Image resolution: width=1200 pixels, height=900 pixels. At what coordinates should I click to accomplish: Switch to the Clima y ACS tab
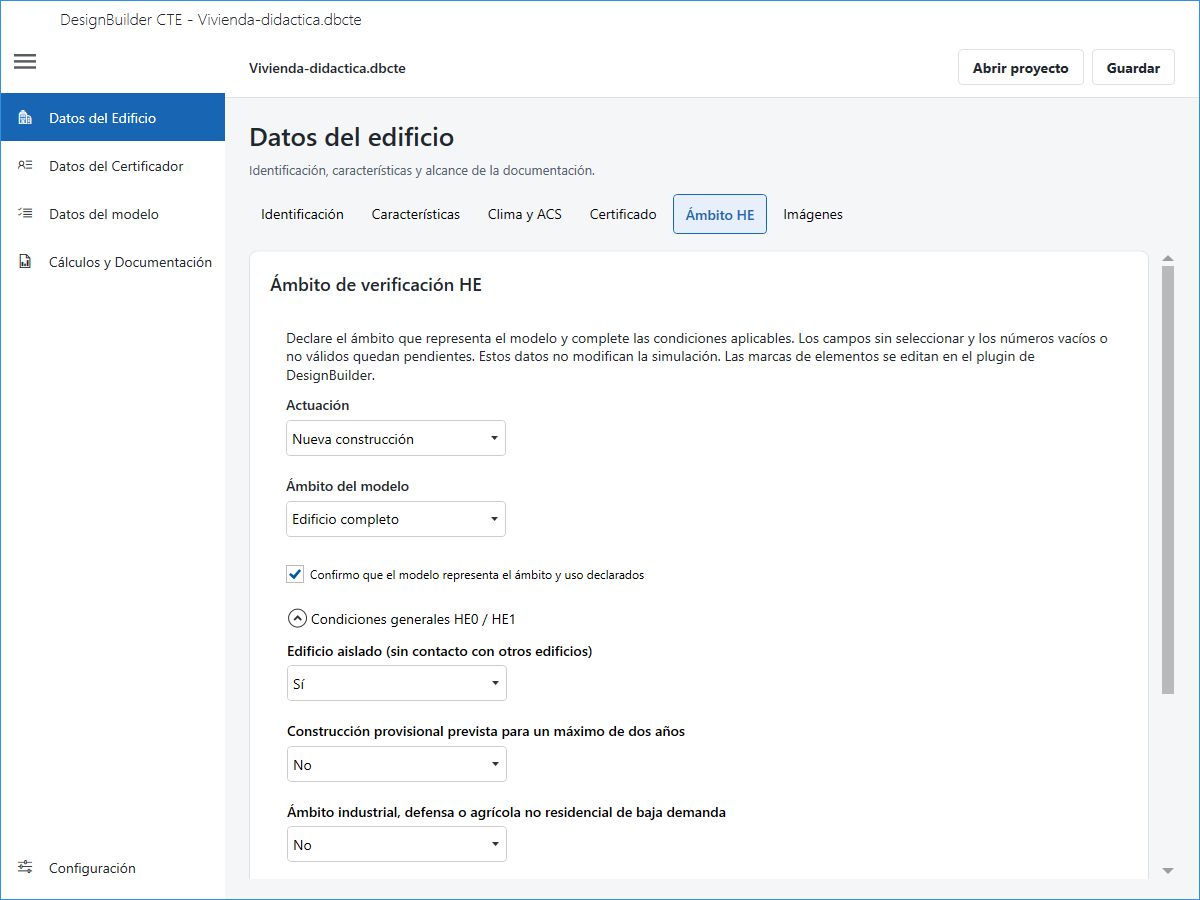(x=525, y=214)
